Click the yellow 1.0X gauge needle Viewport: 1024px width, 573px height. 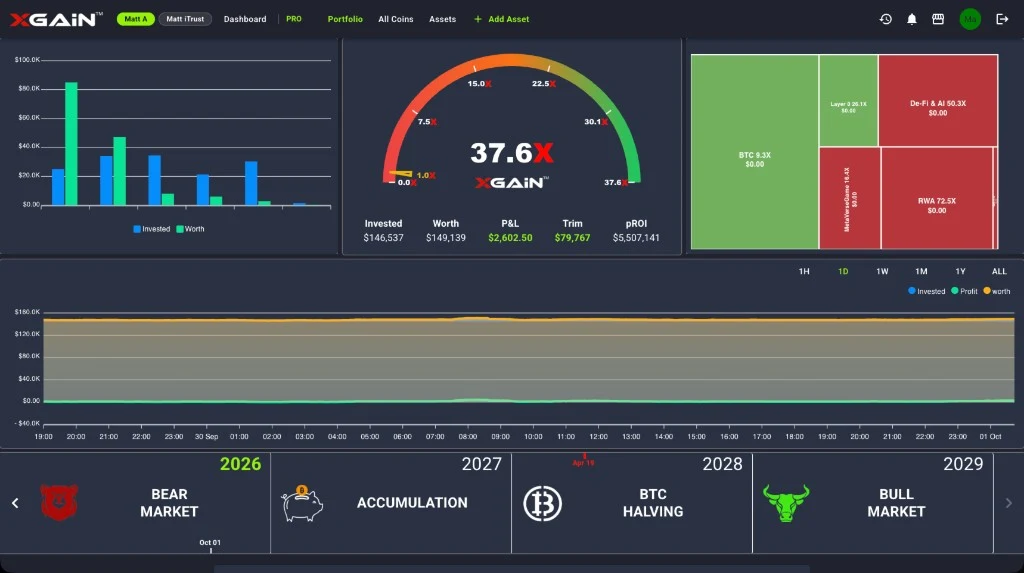point(401,174)
